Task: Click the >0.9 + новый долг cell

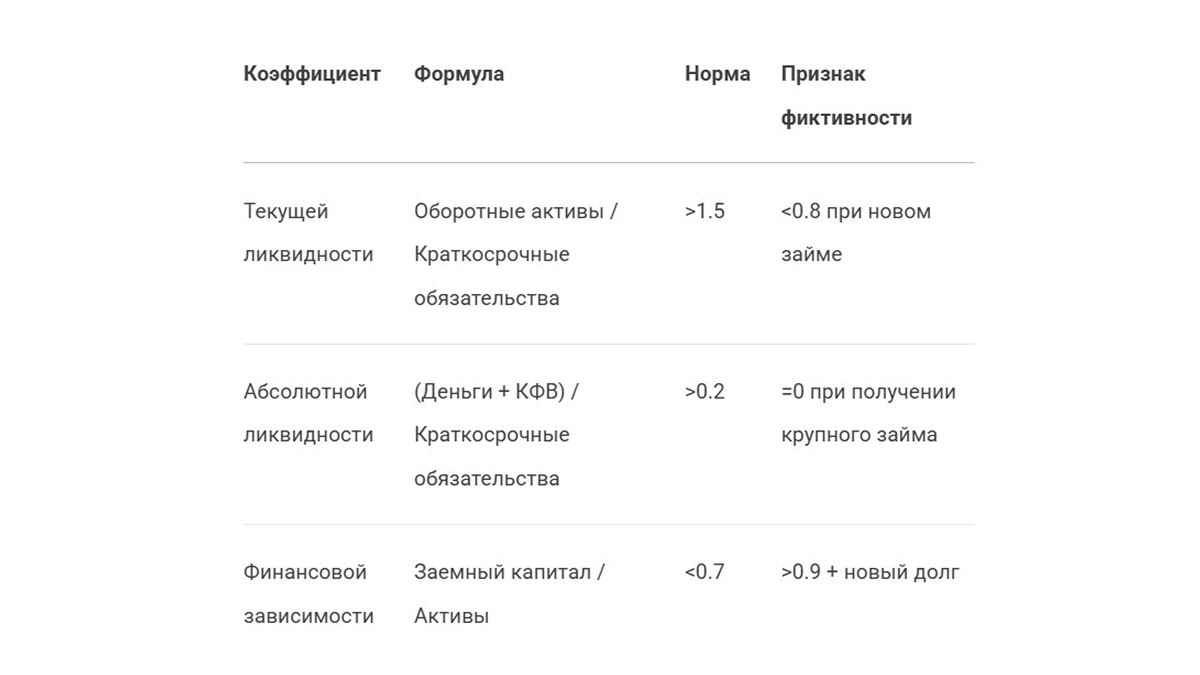Action: [x=870, y=572]
